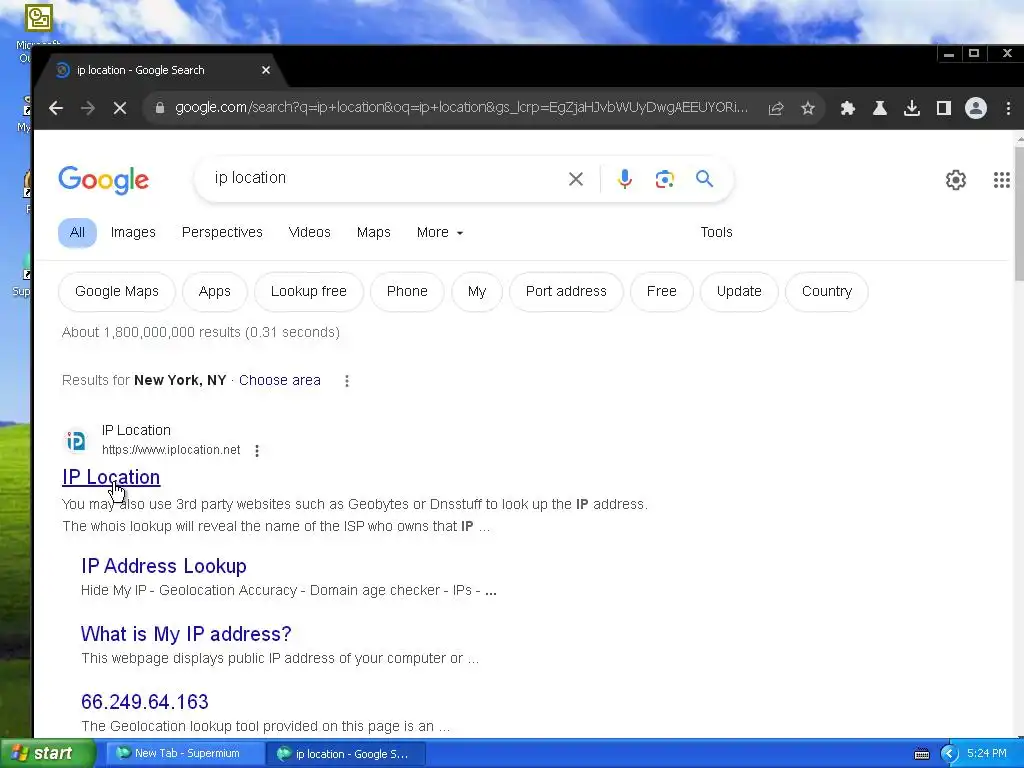Go back to previous page
The height and width of the screenshot is (768, 1024).
pyautogui.click(x=56, y=108)
